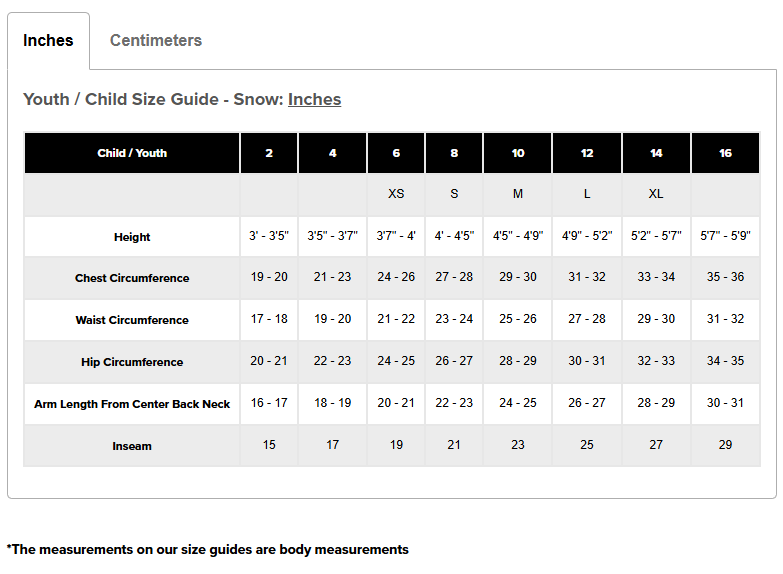Click the 3' - 3'5" height cell
Viewport: 783px width, 574px height.
[269, 236]
